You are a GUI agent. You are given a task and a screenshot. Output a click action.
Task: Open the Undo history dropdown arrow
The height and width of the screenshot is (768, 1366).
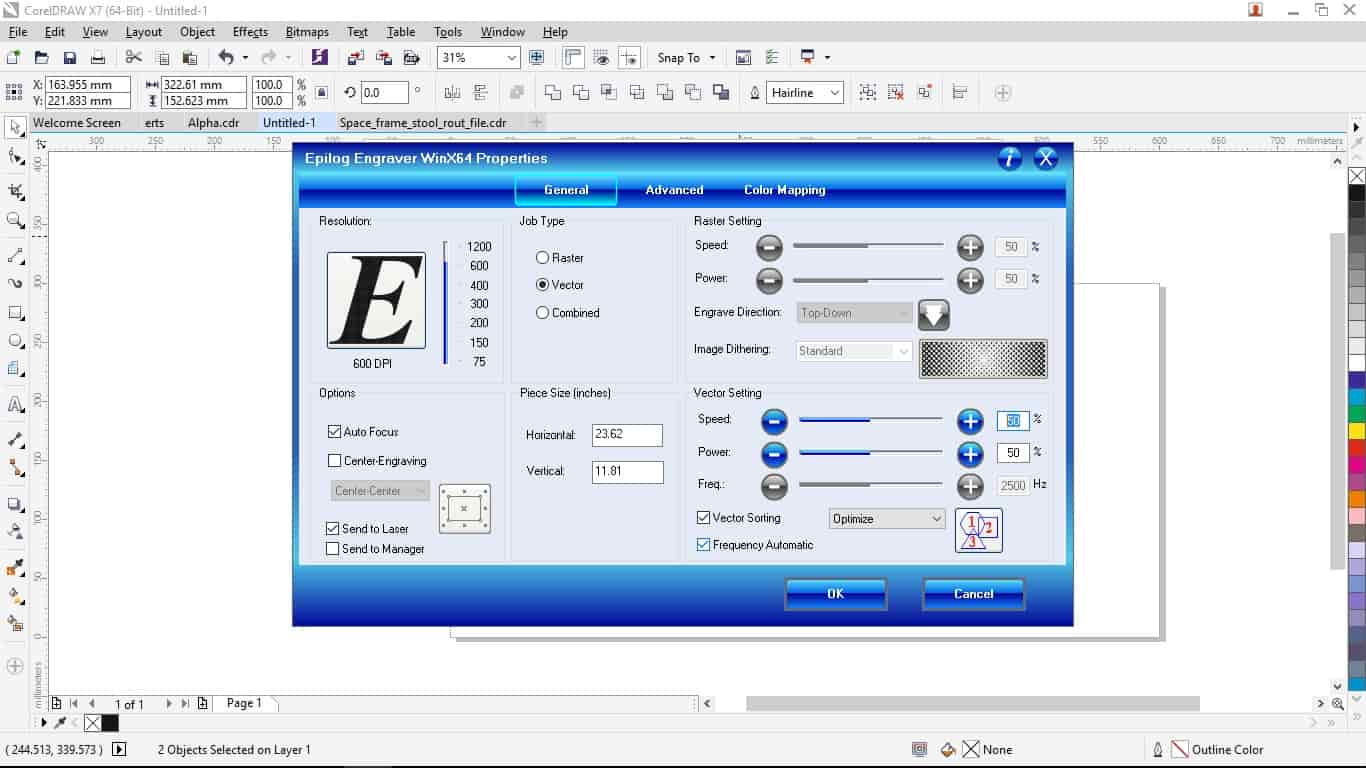click(246, 58)
